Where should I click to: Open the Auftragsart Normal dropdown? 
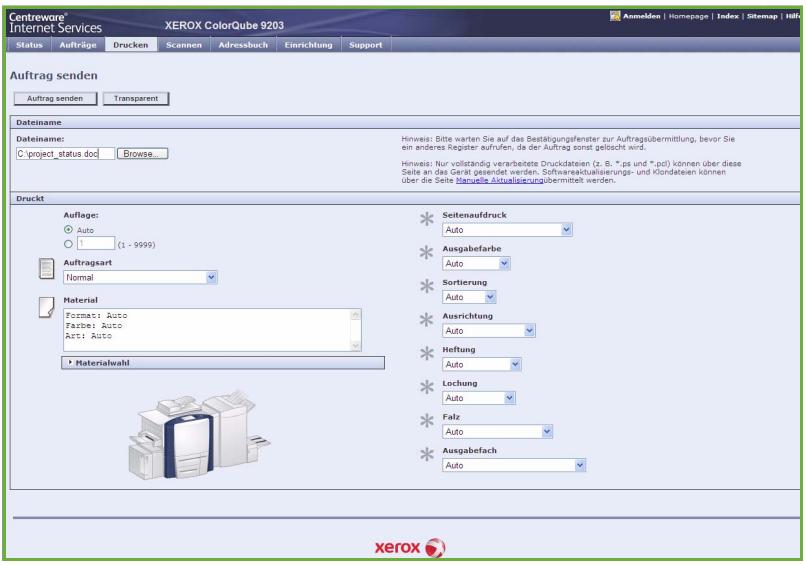[140, 278]
